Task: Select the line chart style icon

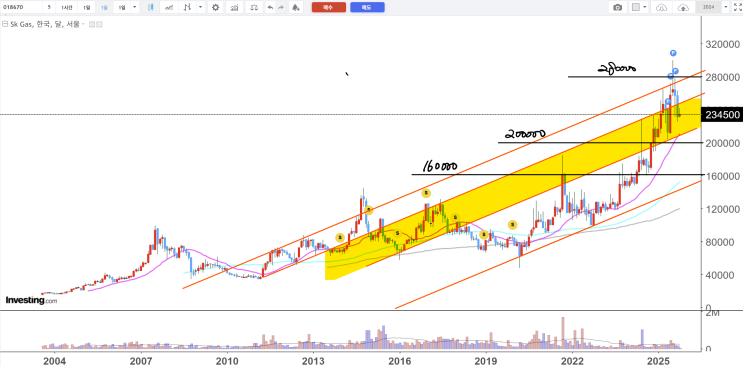Action: 169,7
